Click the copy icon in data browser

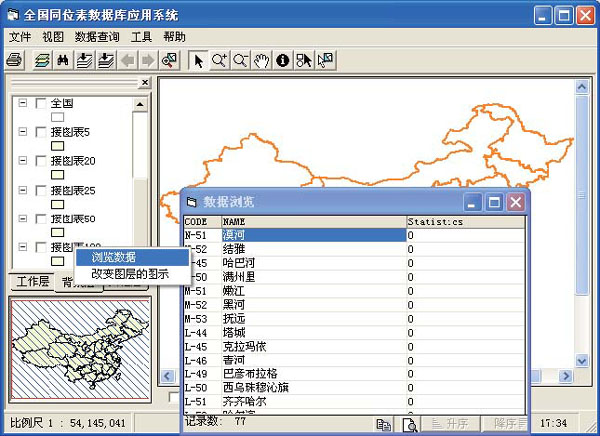[383, 424]
